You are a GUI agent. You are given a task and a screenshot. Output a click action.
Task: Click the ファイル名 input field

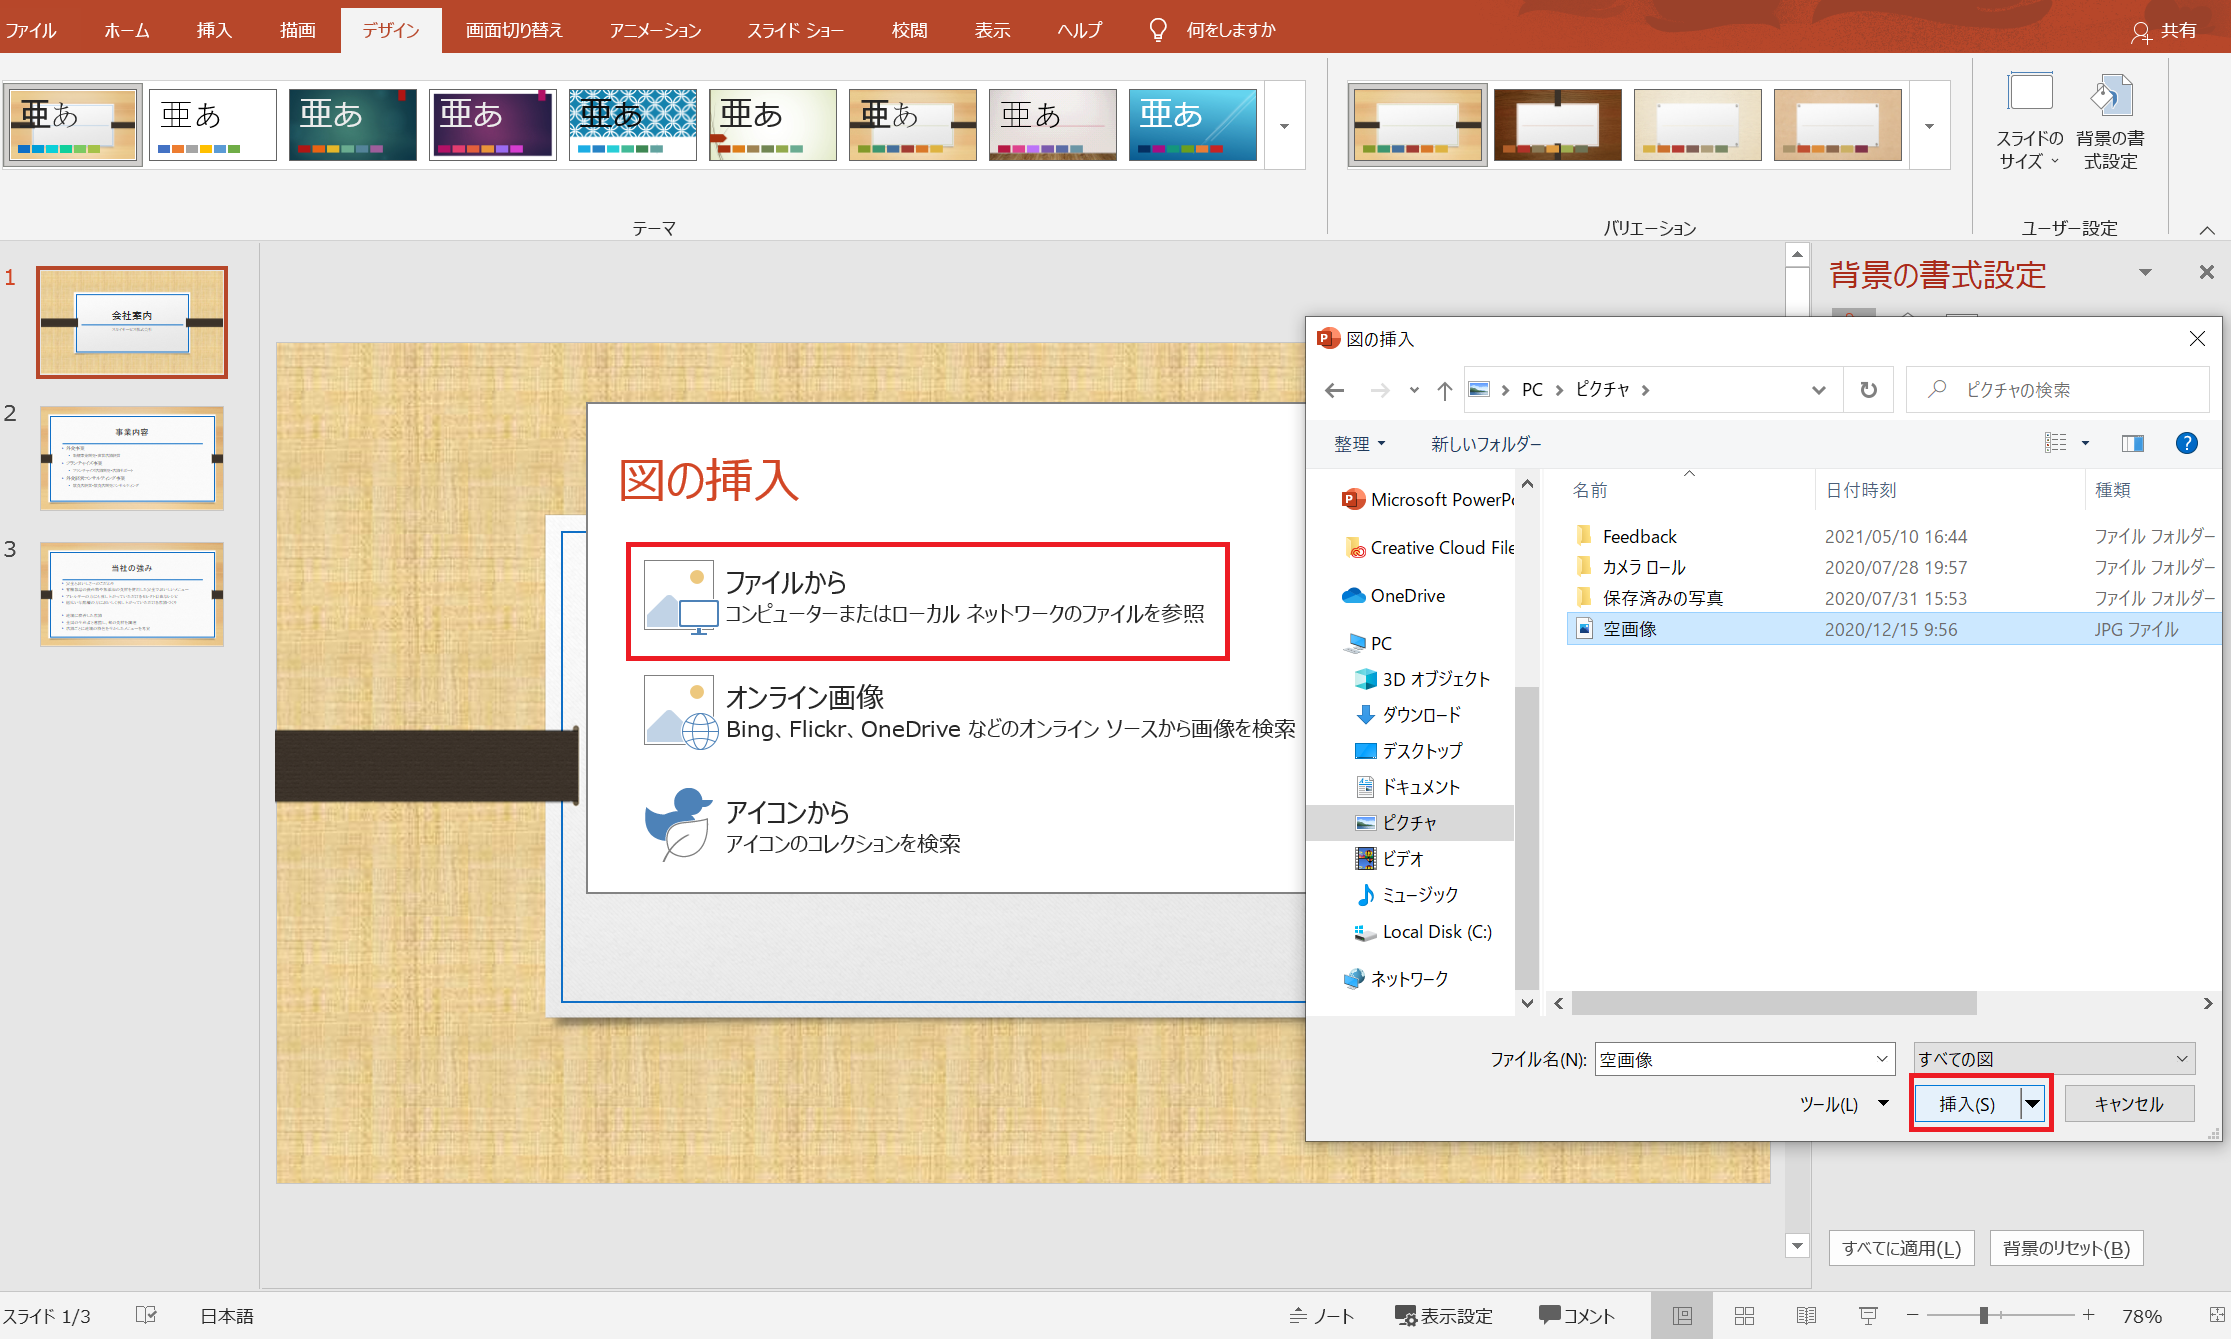point(1744,1059)
